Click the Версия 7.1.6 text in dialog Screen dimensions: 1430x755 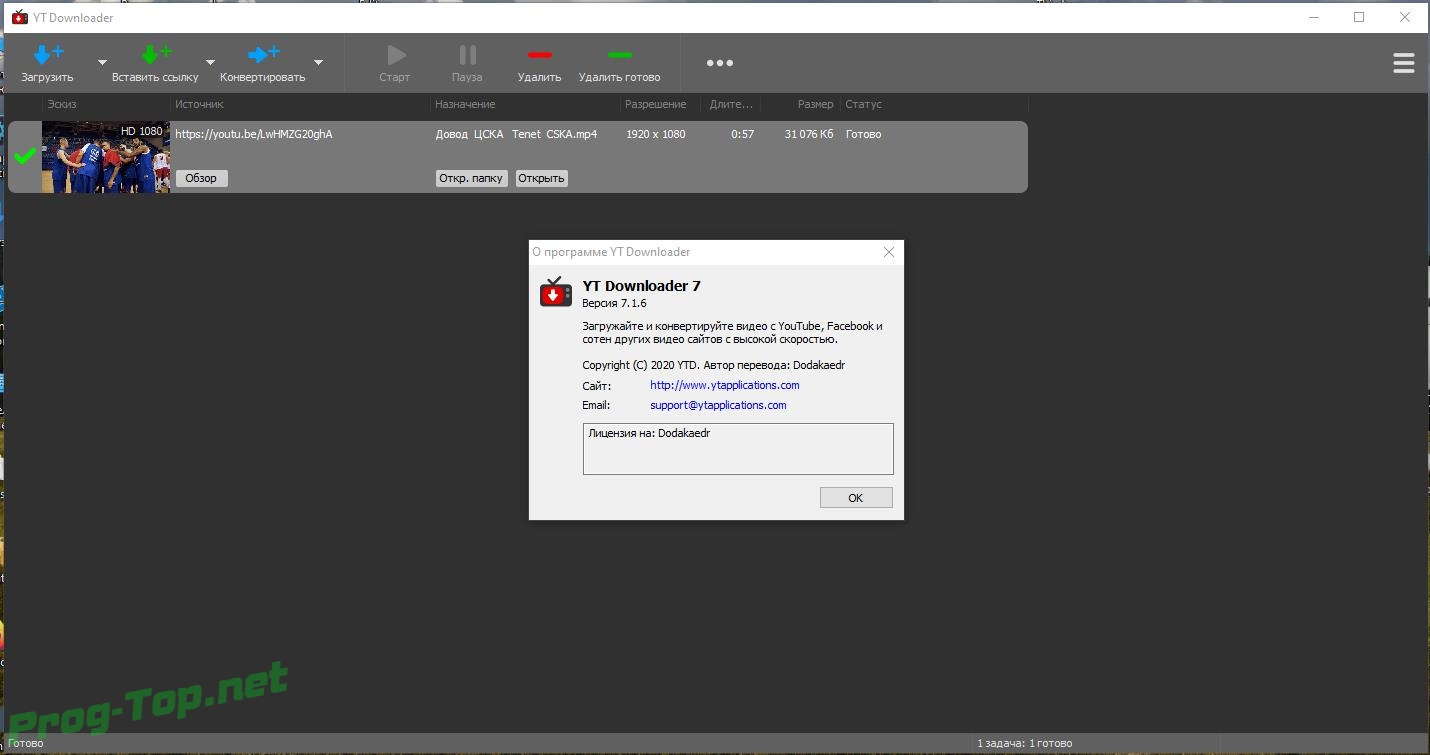click(615, 303)
